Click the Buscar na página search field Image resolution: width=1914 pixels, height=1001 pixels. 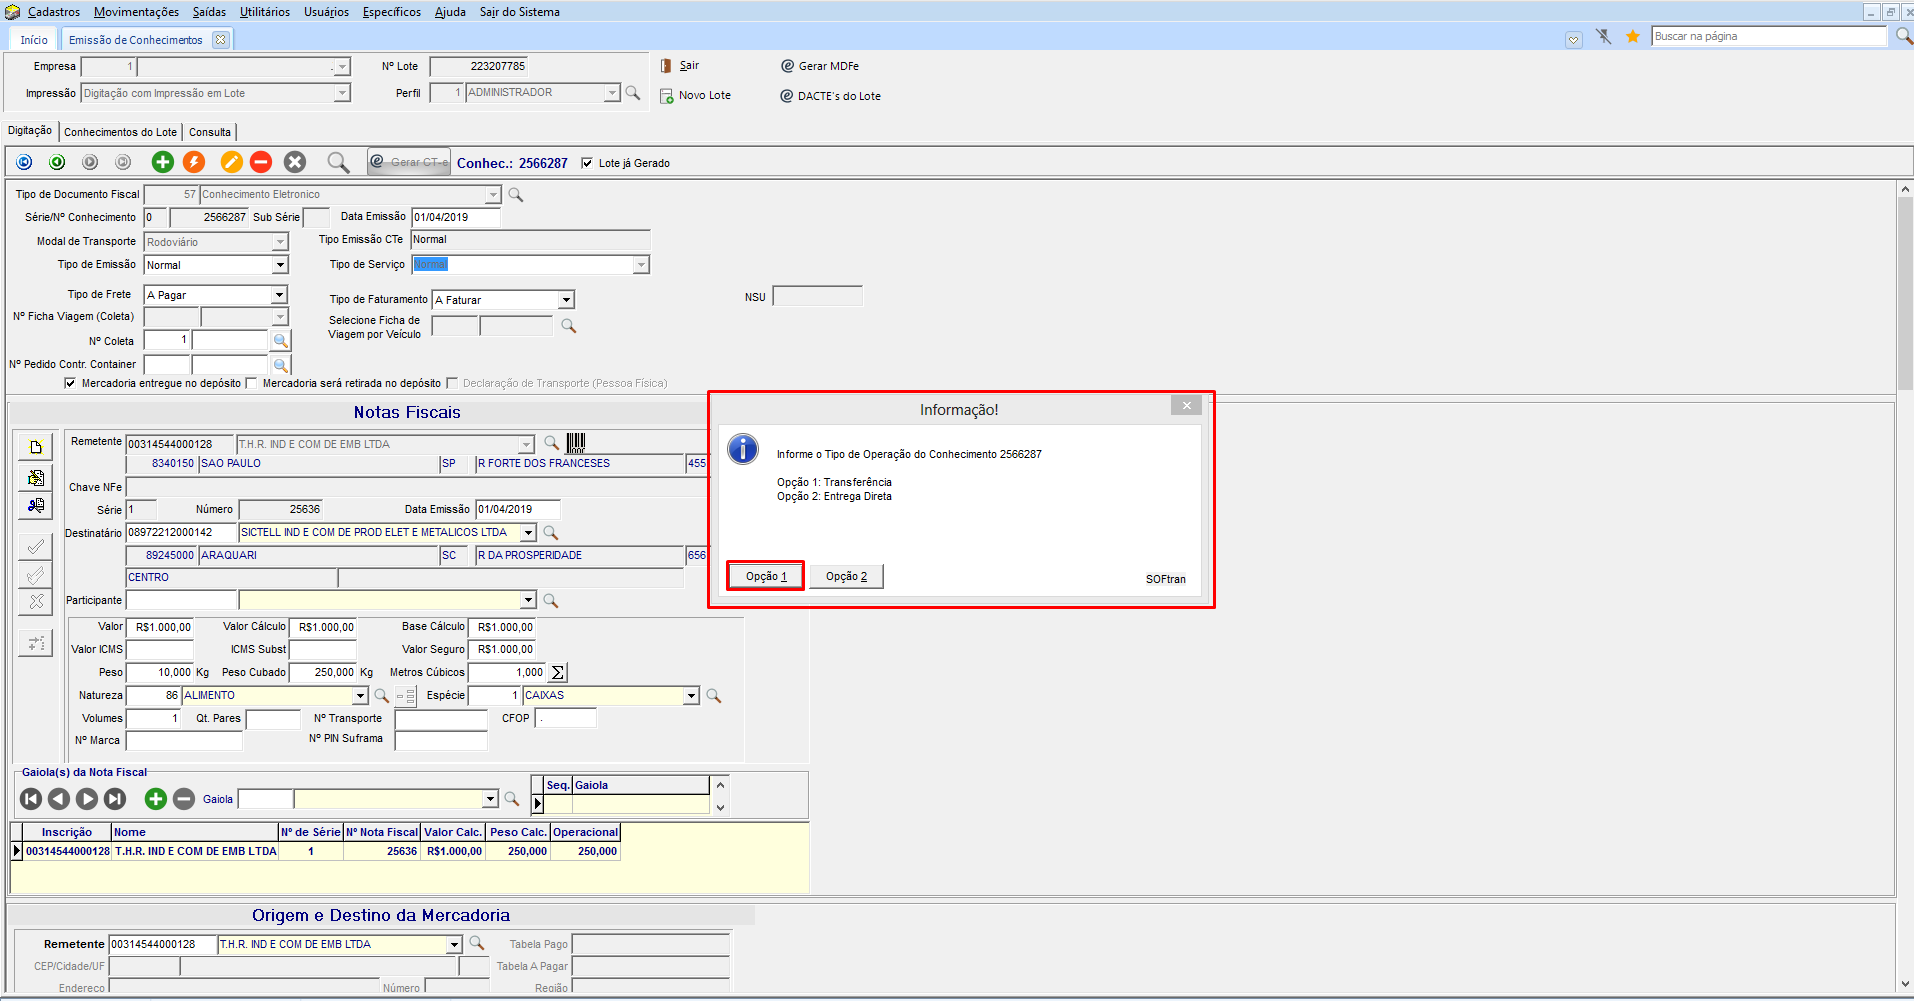(1768, 37)
